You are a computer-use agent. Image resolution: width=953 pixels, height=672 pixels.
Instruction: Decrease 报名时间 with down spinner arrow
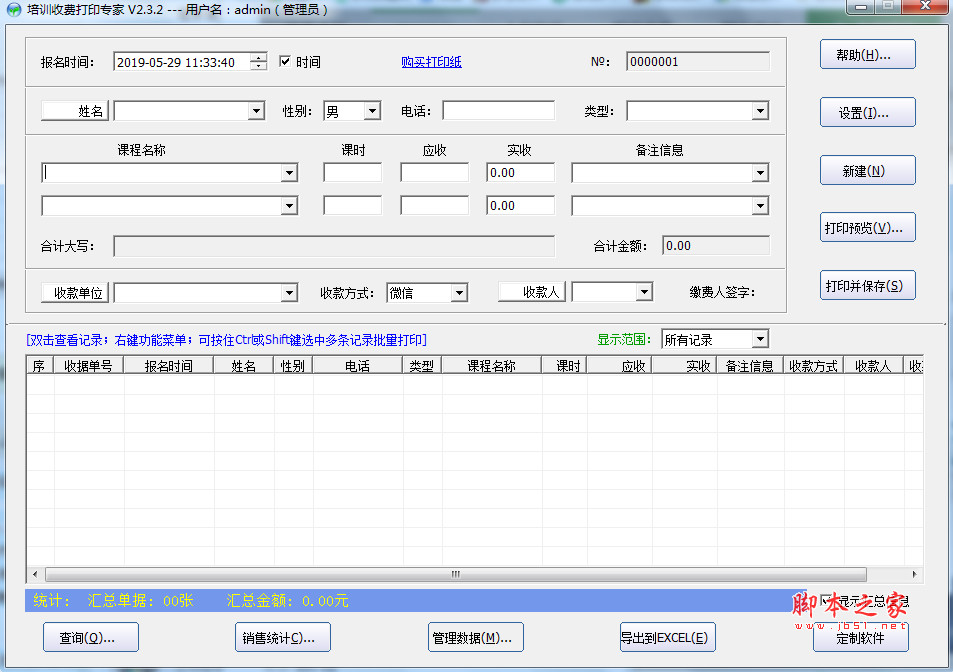[x=258, y=66]
